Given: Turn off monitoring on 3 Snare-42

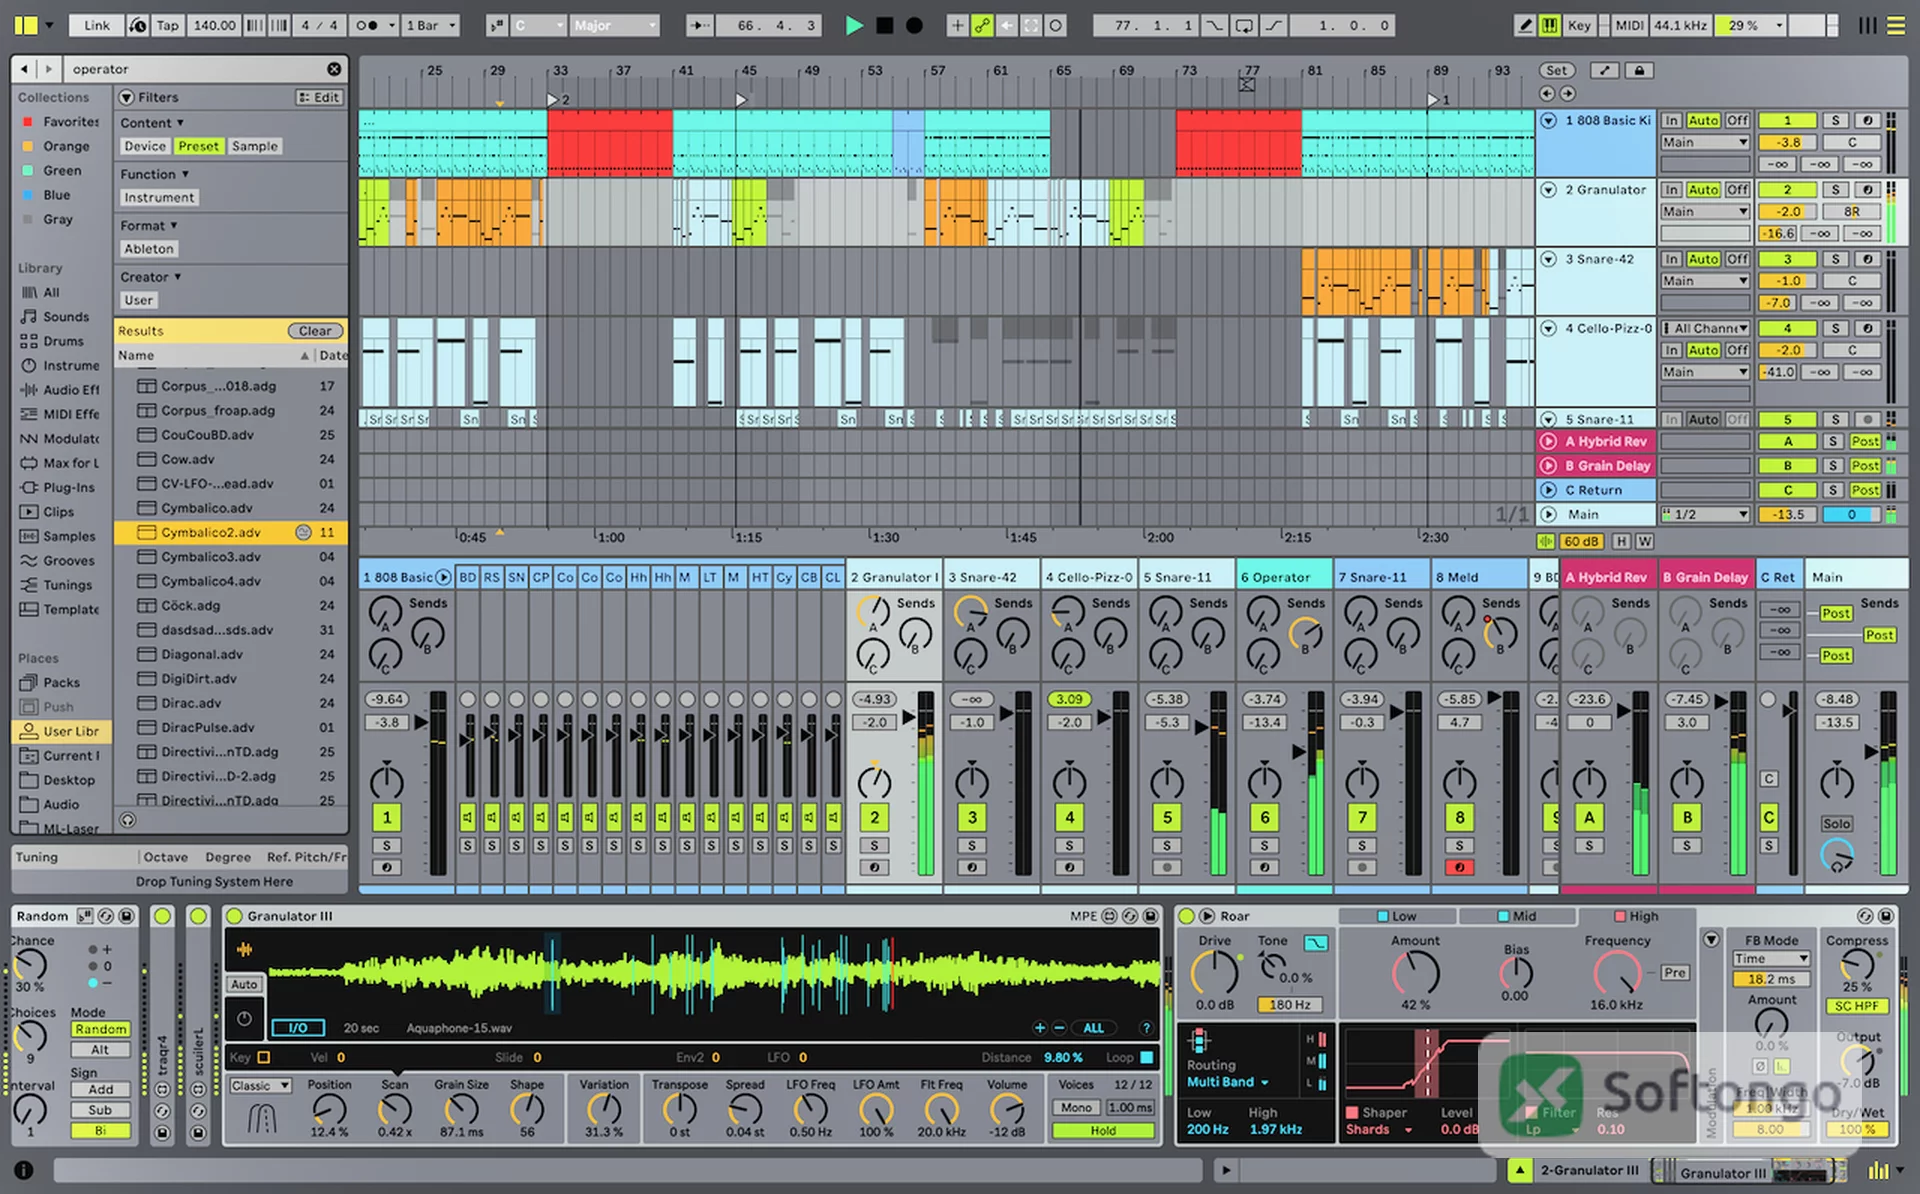Looking at the screenshot, I should (1737, 259).
